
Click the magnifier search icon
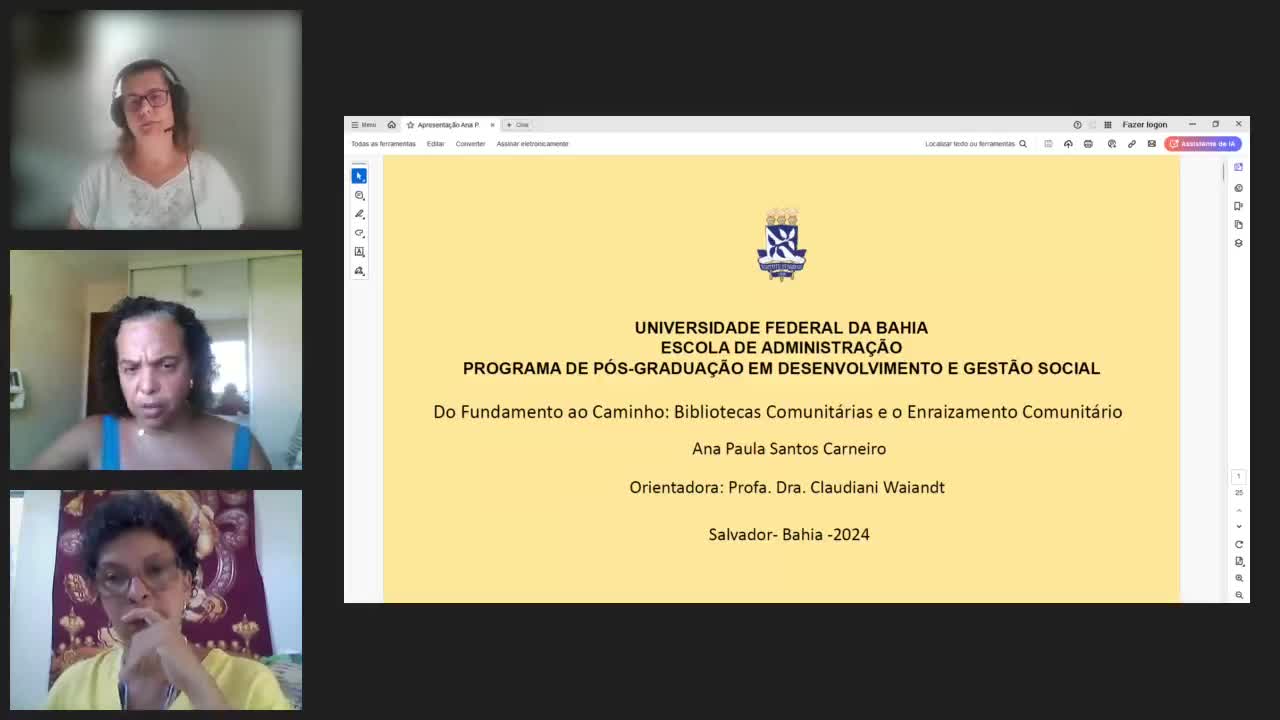1023,144
